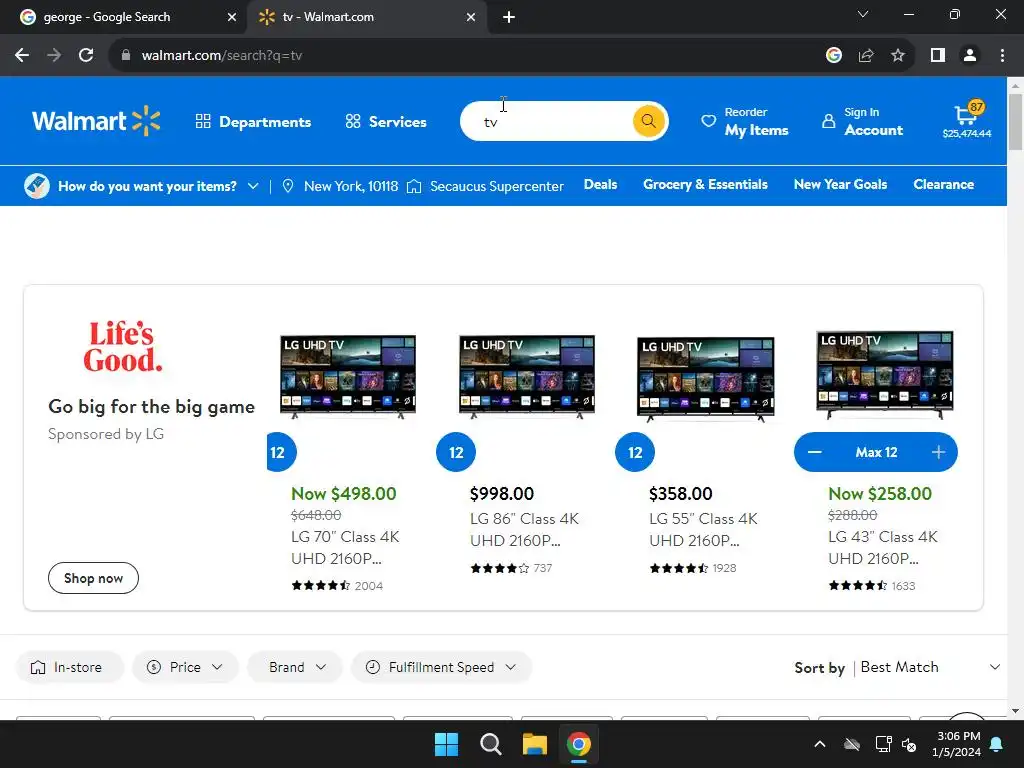This screenshot has width=1024, height=768.
Task: Bookmark this page with star icon
Action: click(x=898, y=56)
